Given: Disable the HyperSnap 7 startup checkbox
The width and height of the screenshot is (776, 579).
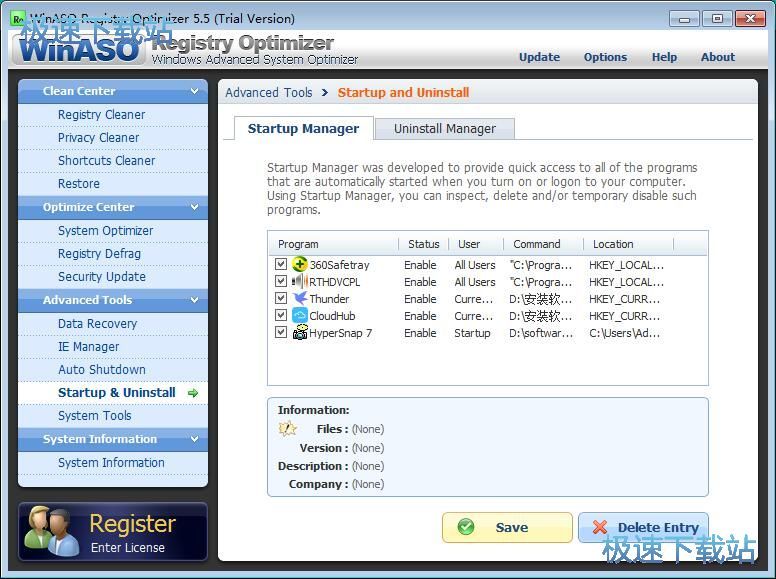Looking at the screenshot, I should (281, 333).
